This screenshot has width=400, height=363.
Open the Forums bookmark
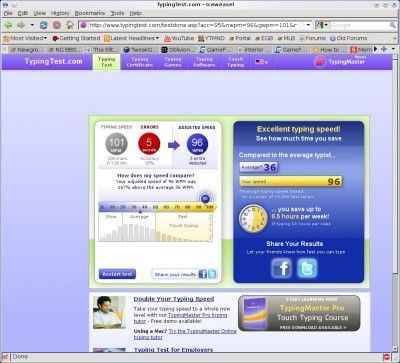click(x=312, y=38)
